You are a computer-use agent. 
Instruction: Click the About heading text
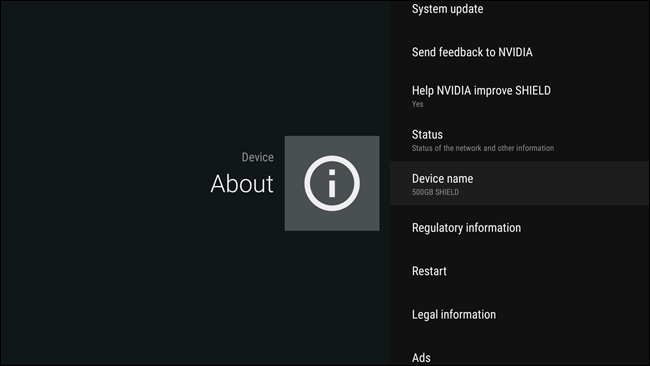(x=242, y=183)
